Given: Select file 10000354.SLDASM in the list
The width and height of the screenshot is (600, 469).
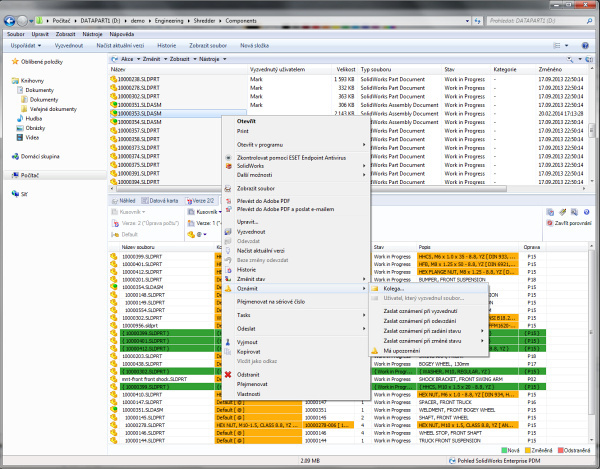Looking at the screenshot, I should pyautogui.click(x=139, y=122).
